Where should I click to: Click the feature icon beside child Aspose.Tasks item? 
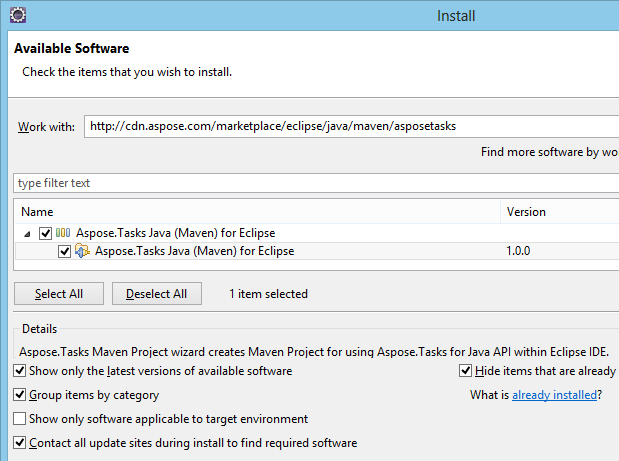pos(83,251)
